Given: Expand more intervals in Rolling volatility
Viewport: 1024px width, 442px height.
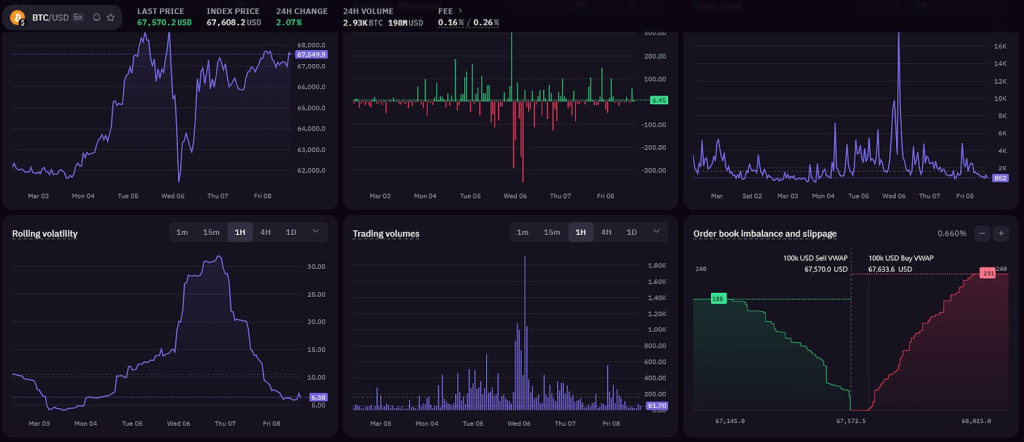Looking at the screenshot, I should click(317, 232).
